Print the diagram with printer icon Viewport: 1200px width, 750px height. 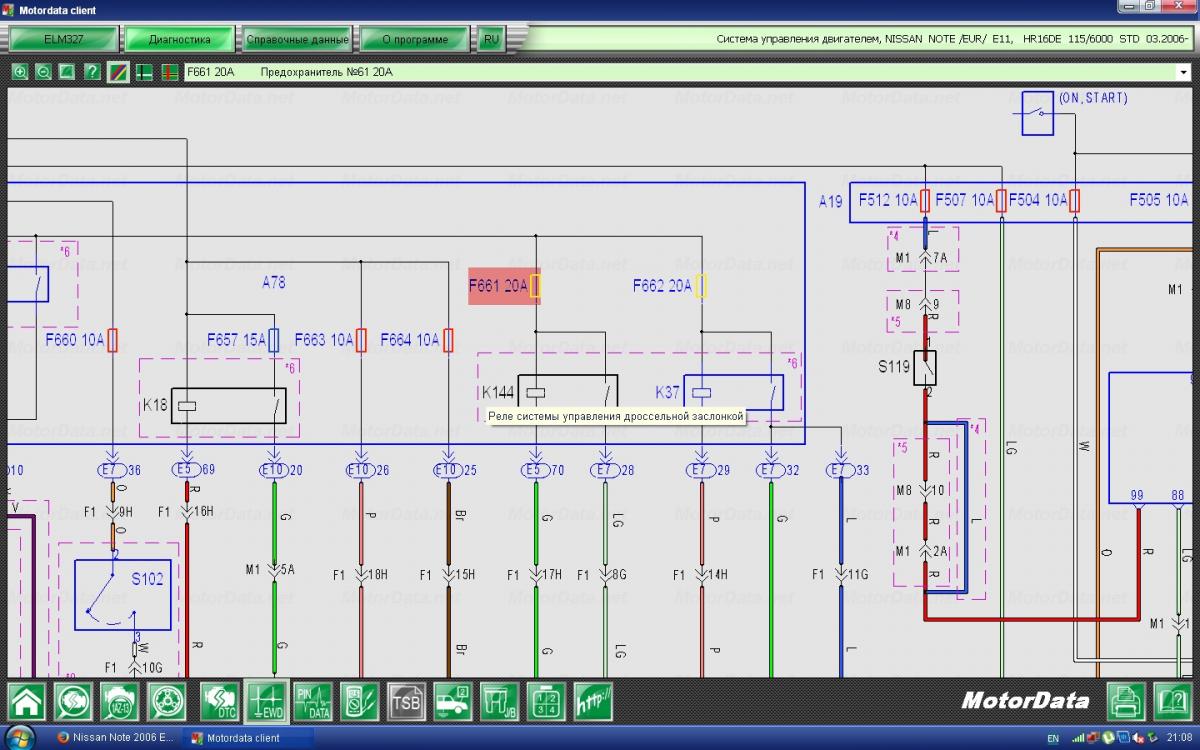point(1126,701)
